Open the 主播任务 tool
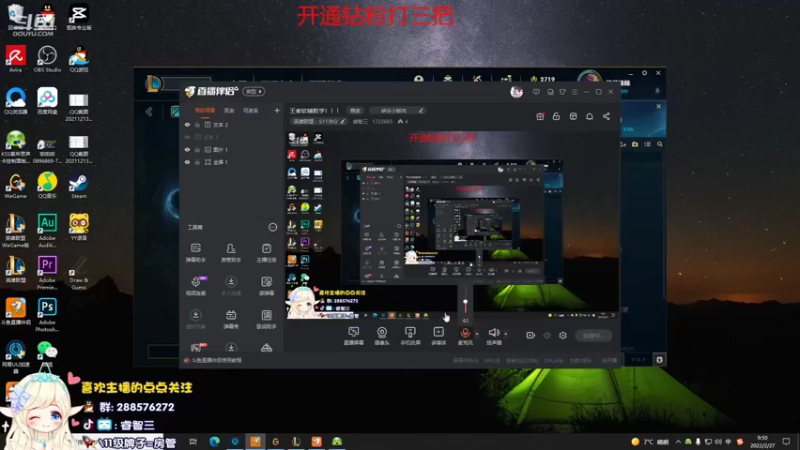 (x=266, y=252)
